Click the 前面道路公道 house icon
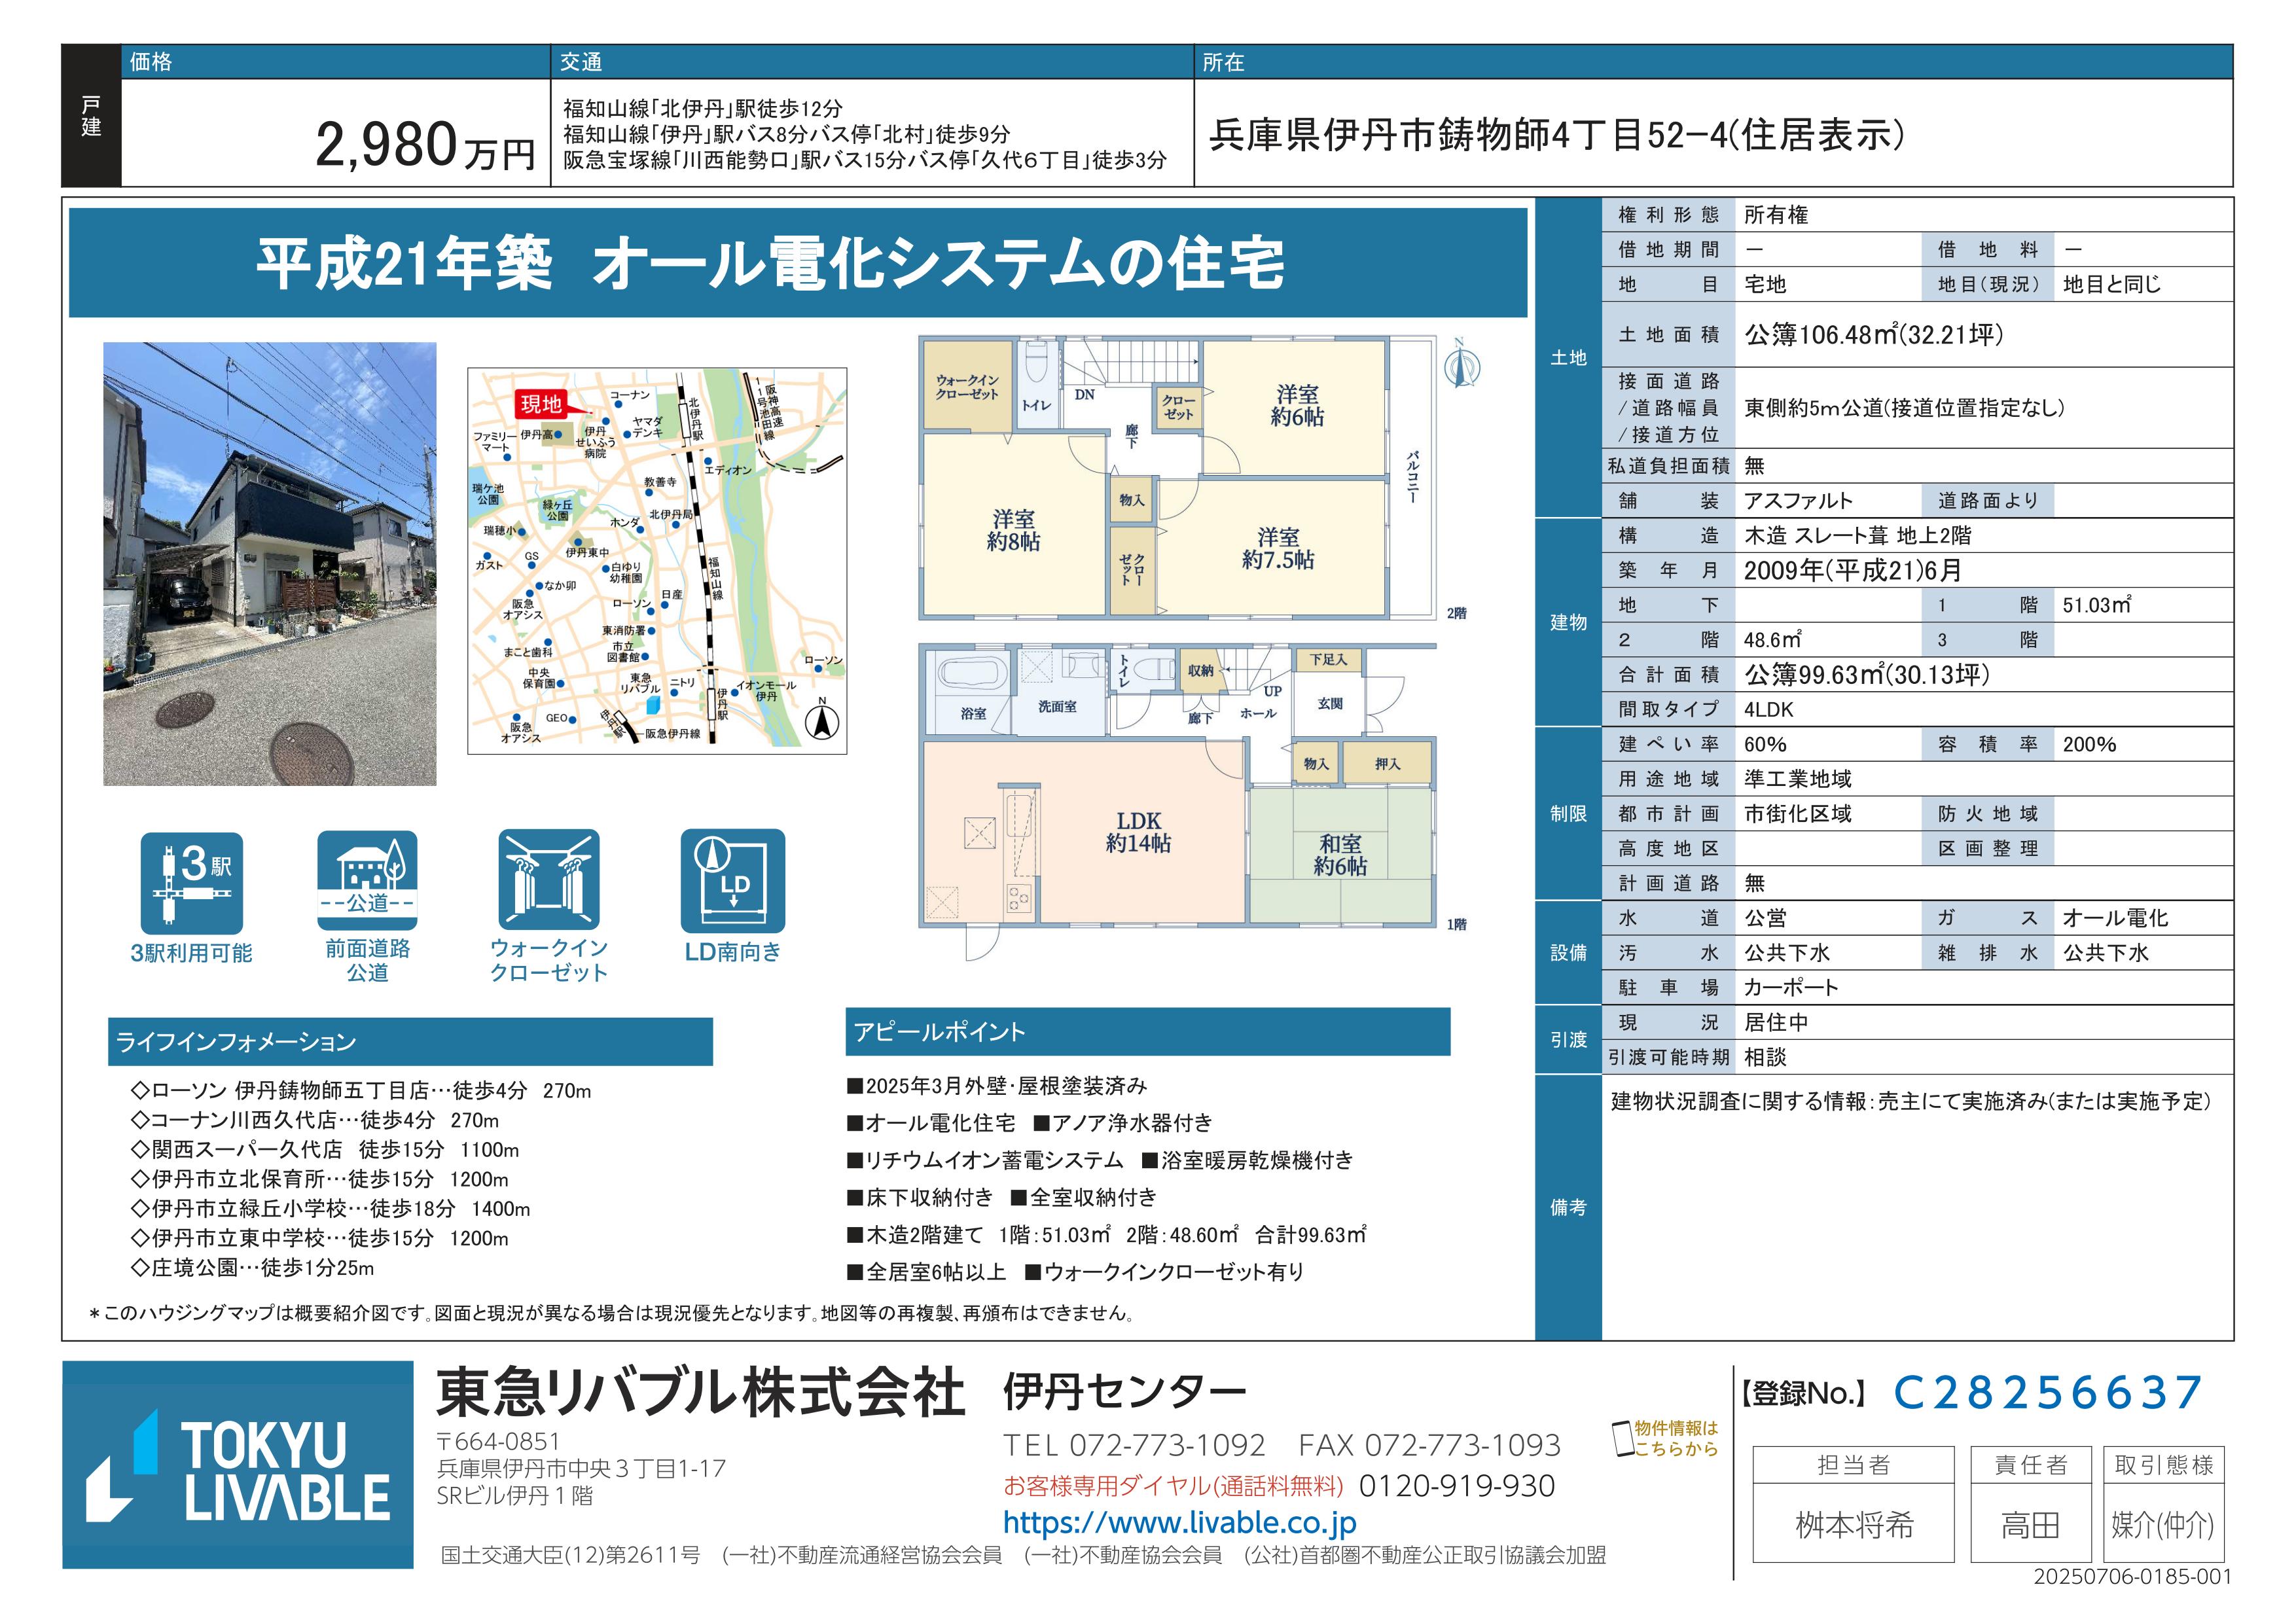Viewport: 2296px width, 1623px height. click(367, 880)
